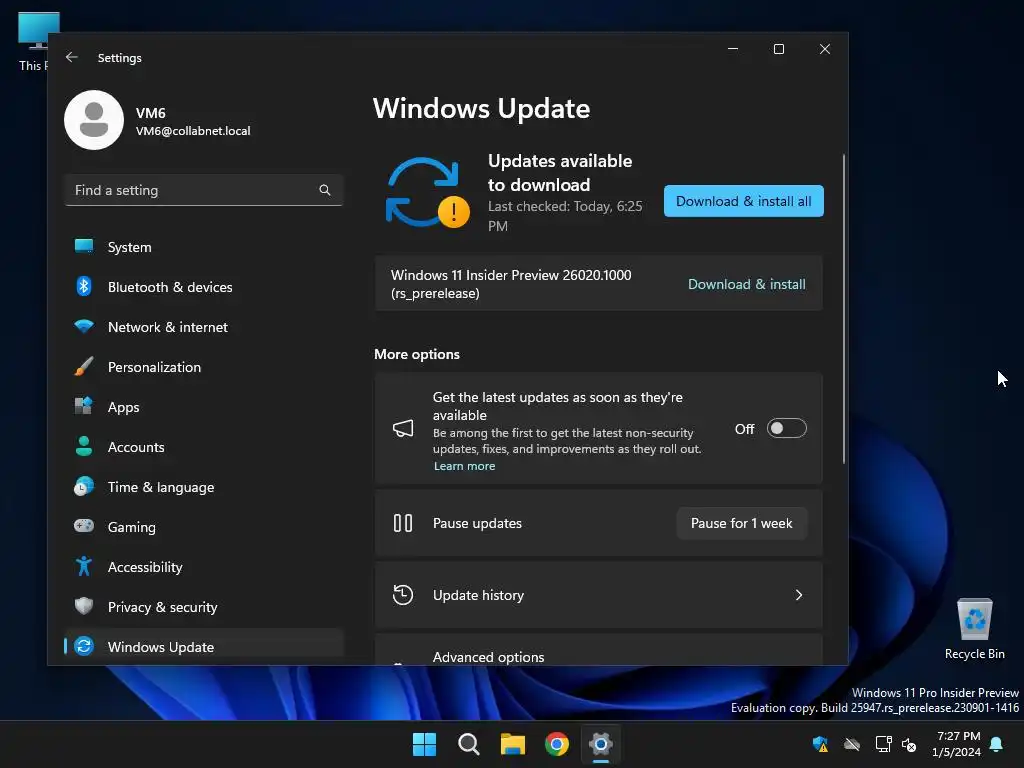Click the Windows Update page scrollbar
The height and width of the screenshot is (768, 1024).
(x=844, y=309)
